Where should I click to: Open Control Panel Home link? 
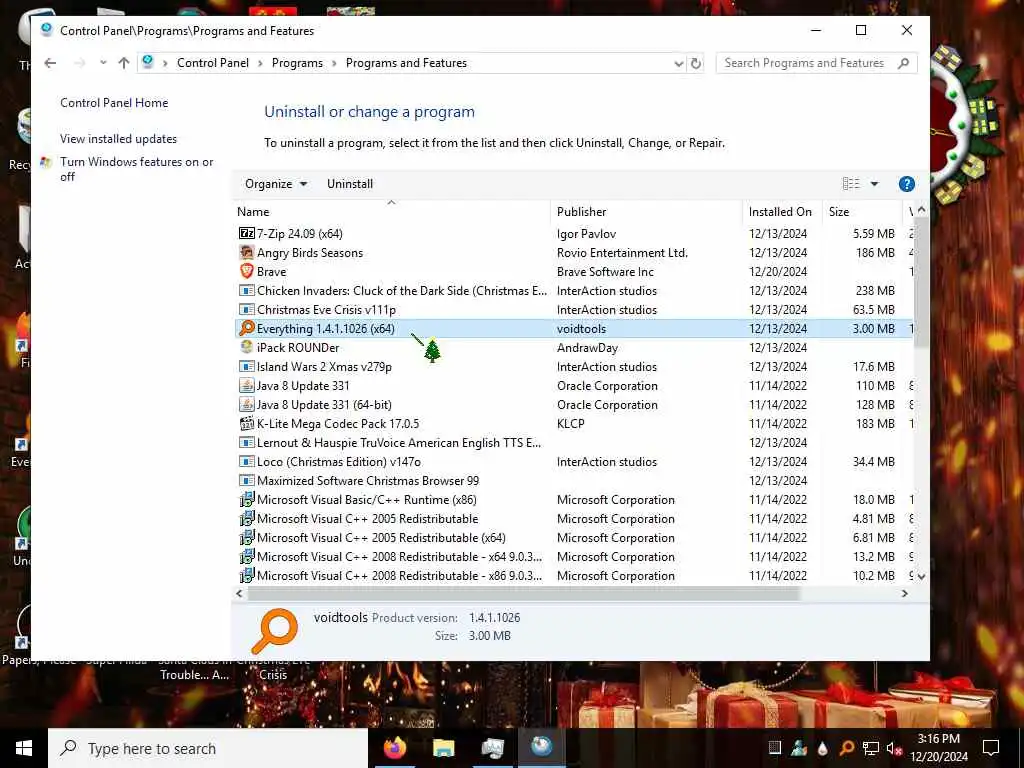(x=114, y=103)
